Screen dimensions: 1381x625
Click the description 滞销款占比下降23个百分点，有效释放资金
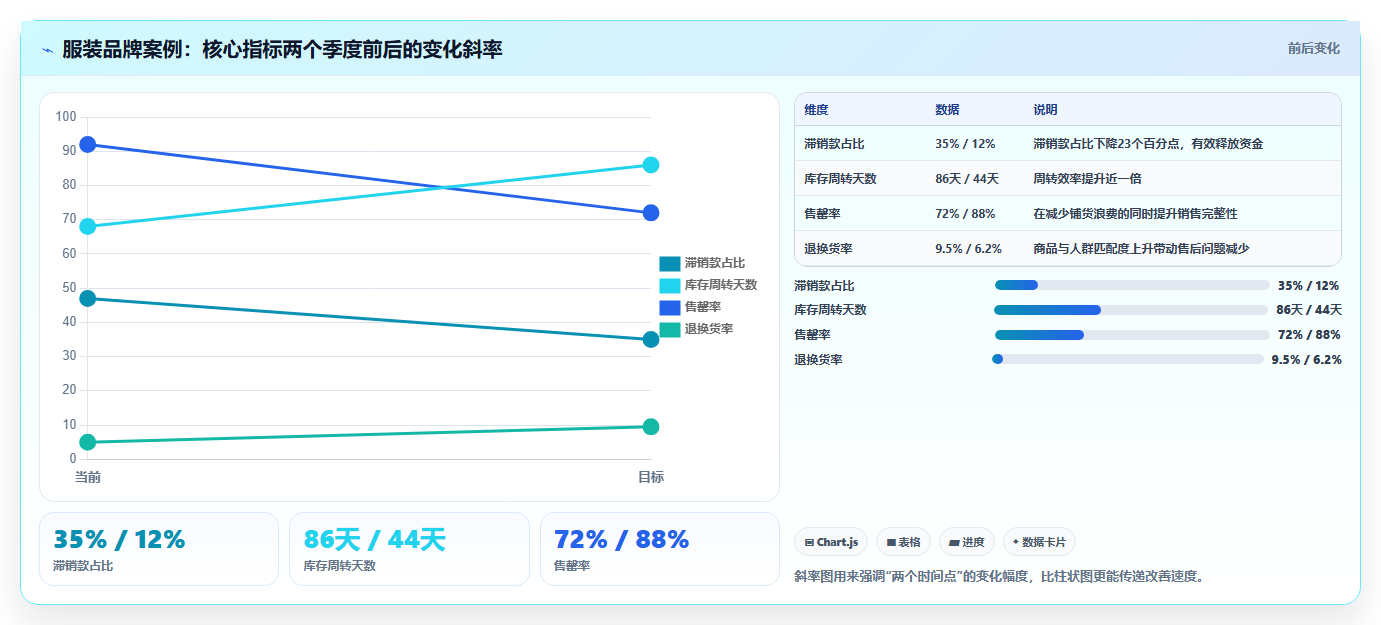tap(1148, 144)
